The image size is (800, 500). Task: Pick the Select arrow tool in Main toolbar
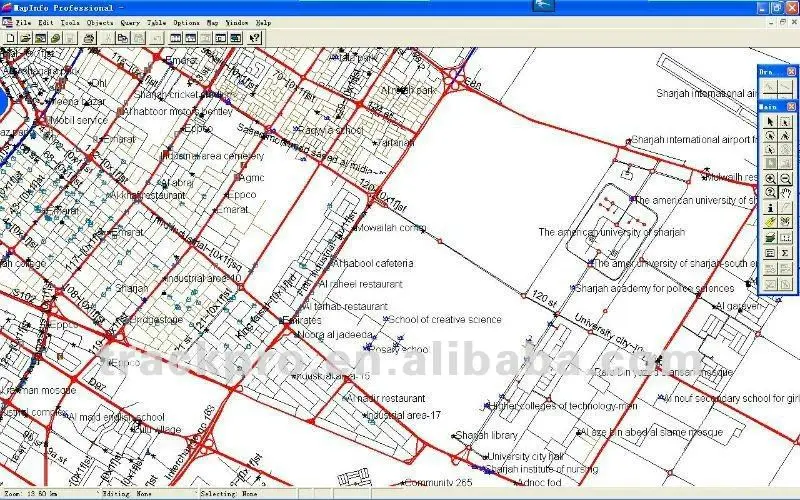770,121
